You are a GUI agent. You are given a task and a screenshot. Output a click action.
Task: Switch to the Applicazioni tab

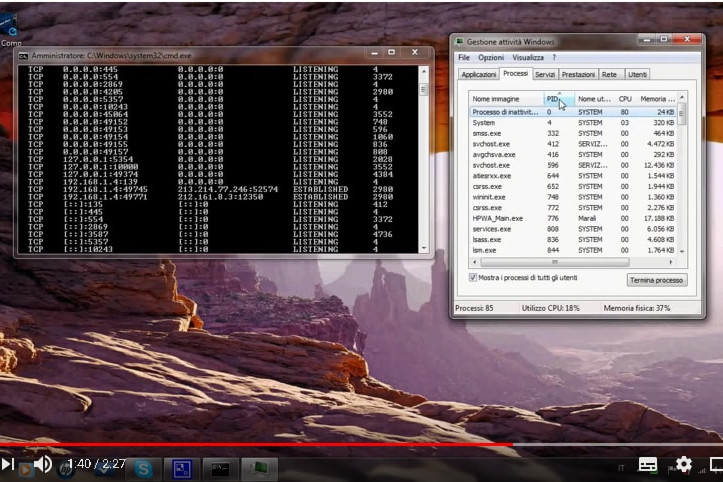(479, 74)
